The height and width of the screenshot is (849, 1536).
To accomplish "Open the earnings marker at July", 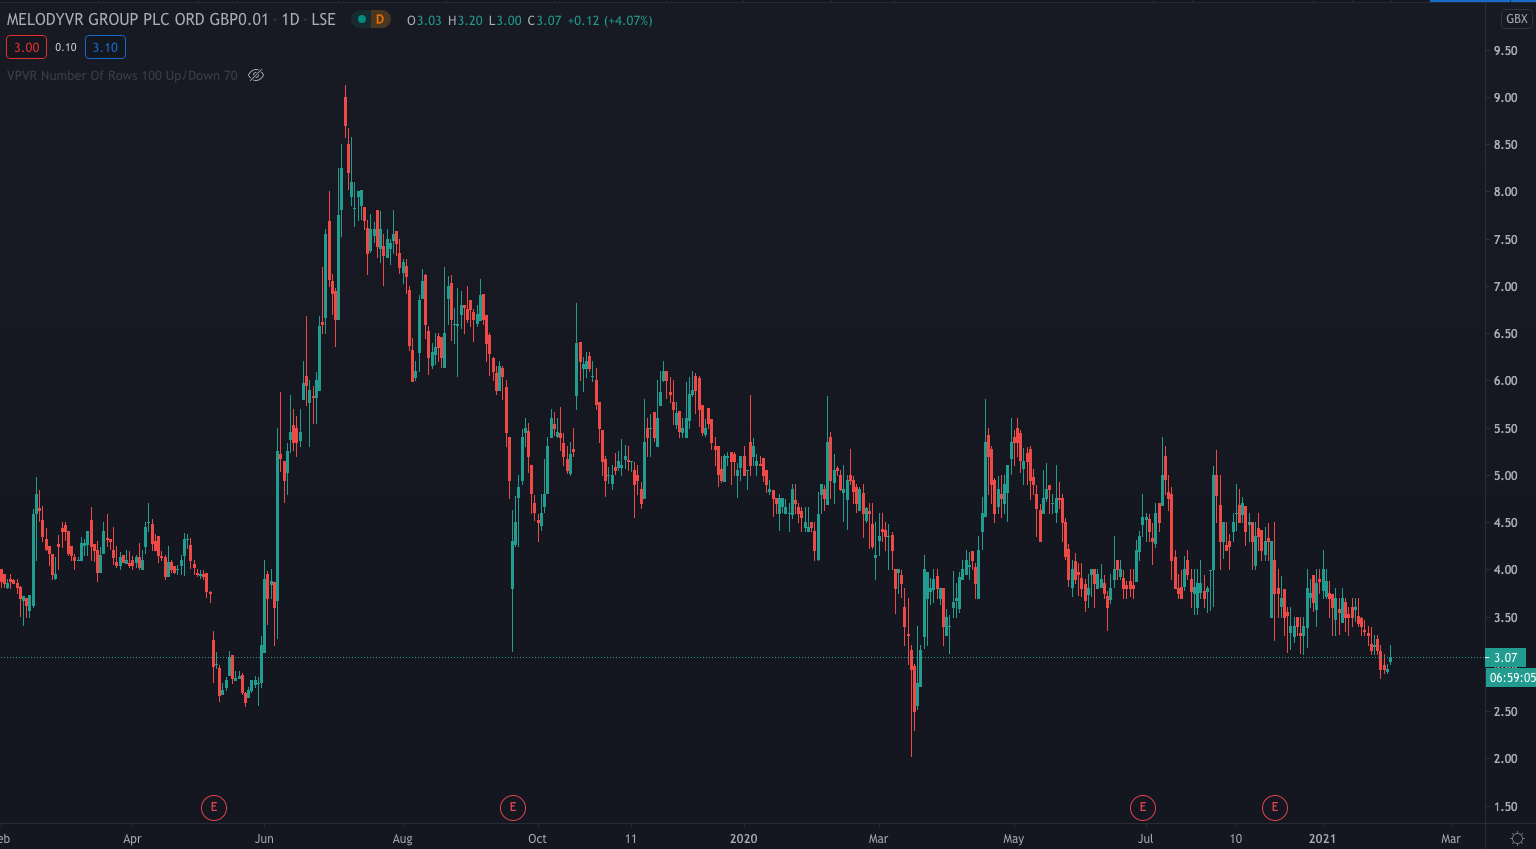I will 1142,807.
